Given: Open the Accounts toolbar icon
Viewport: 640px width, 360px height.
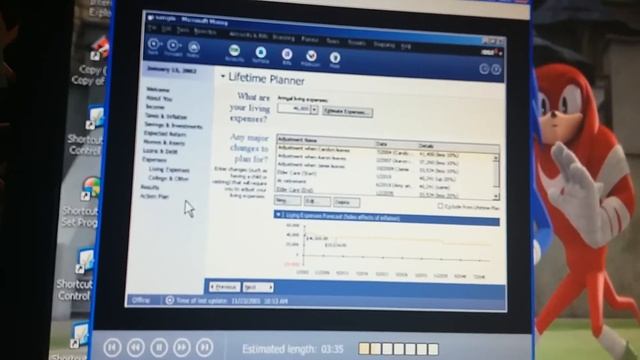Looking at the screenshot, I should [234, 50].
